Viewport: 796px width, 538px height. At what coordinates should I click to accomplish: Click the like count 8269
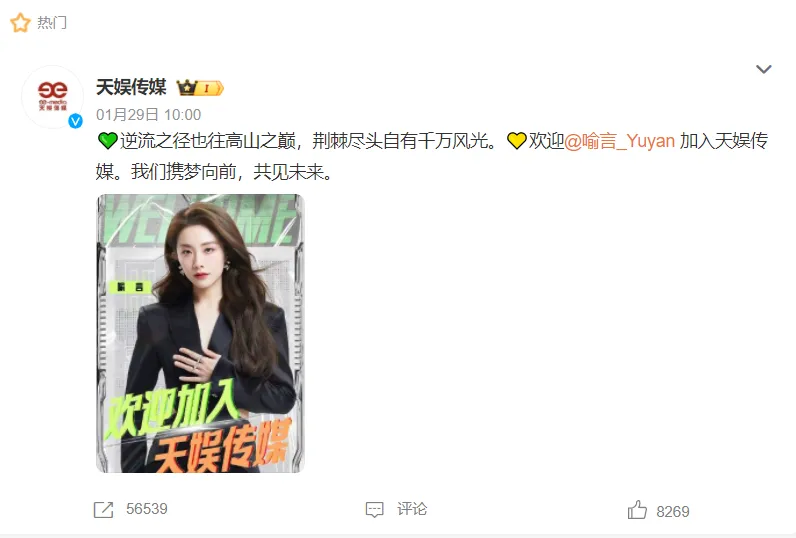(673, 512)
